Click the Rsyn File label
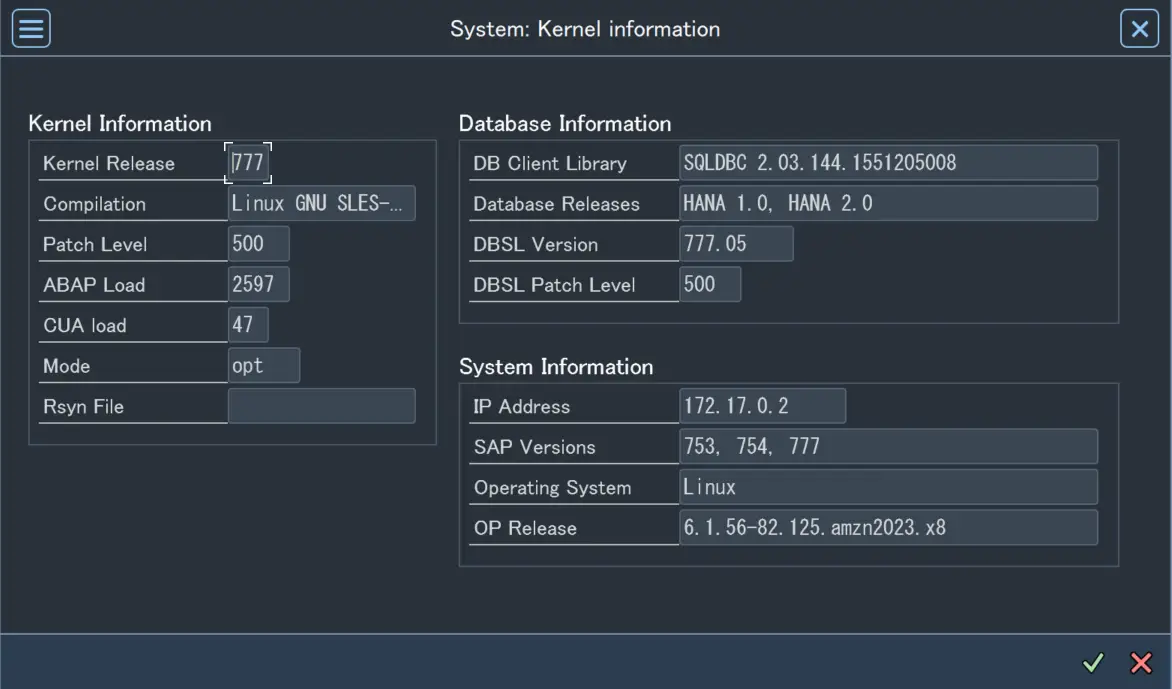This screenshot has height=689, width=1172. (83, 407)
